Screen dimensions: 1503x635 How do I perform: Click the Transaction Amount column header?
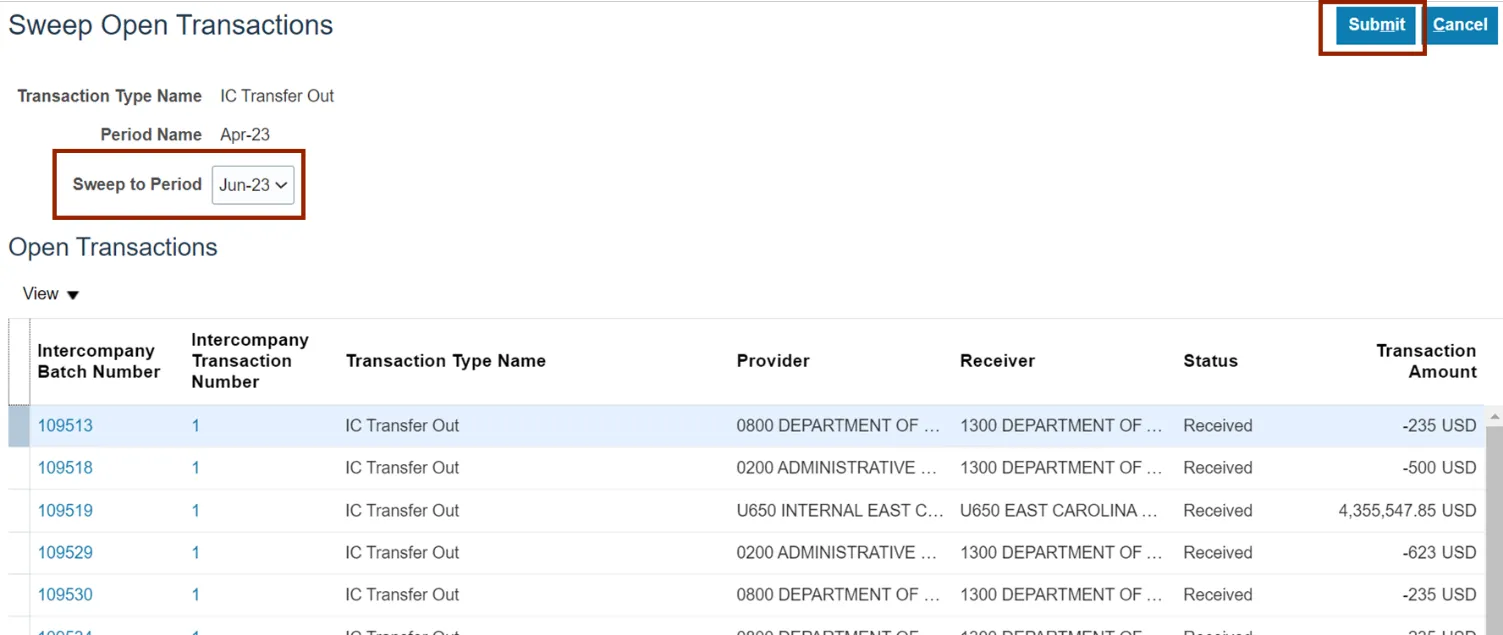(1425, 361)
